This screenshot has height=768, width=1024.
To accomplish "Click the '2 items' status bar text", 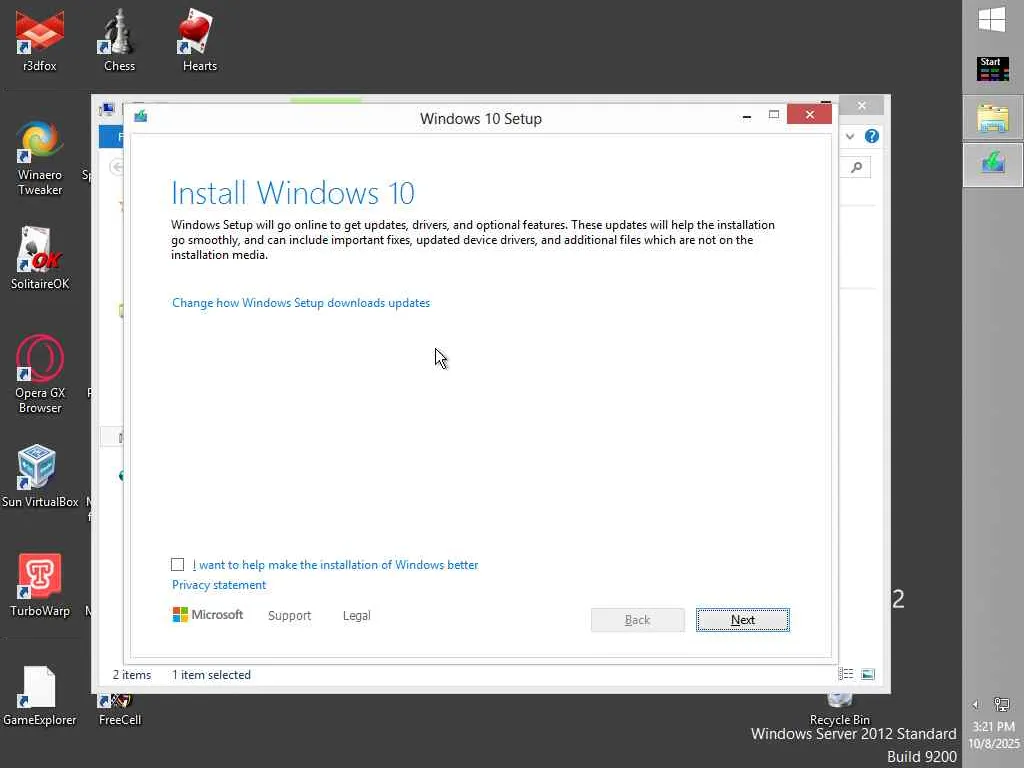I will [x=132, y=675].
